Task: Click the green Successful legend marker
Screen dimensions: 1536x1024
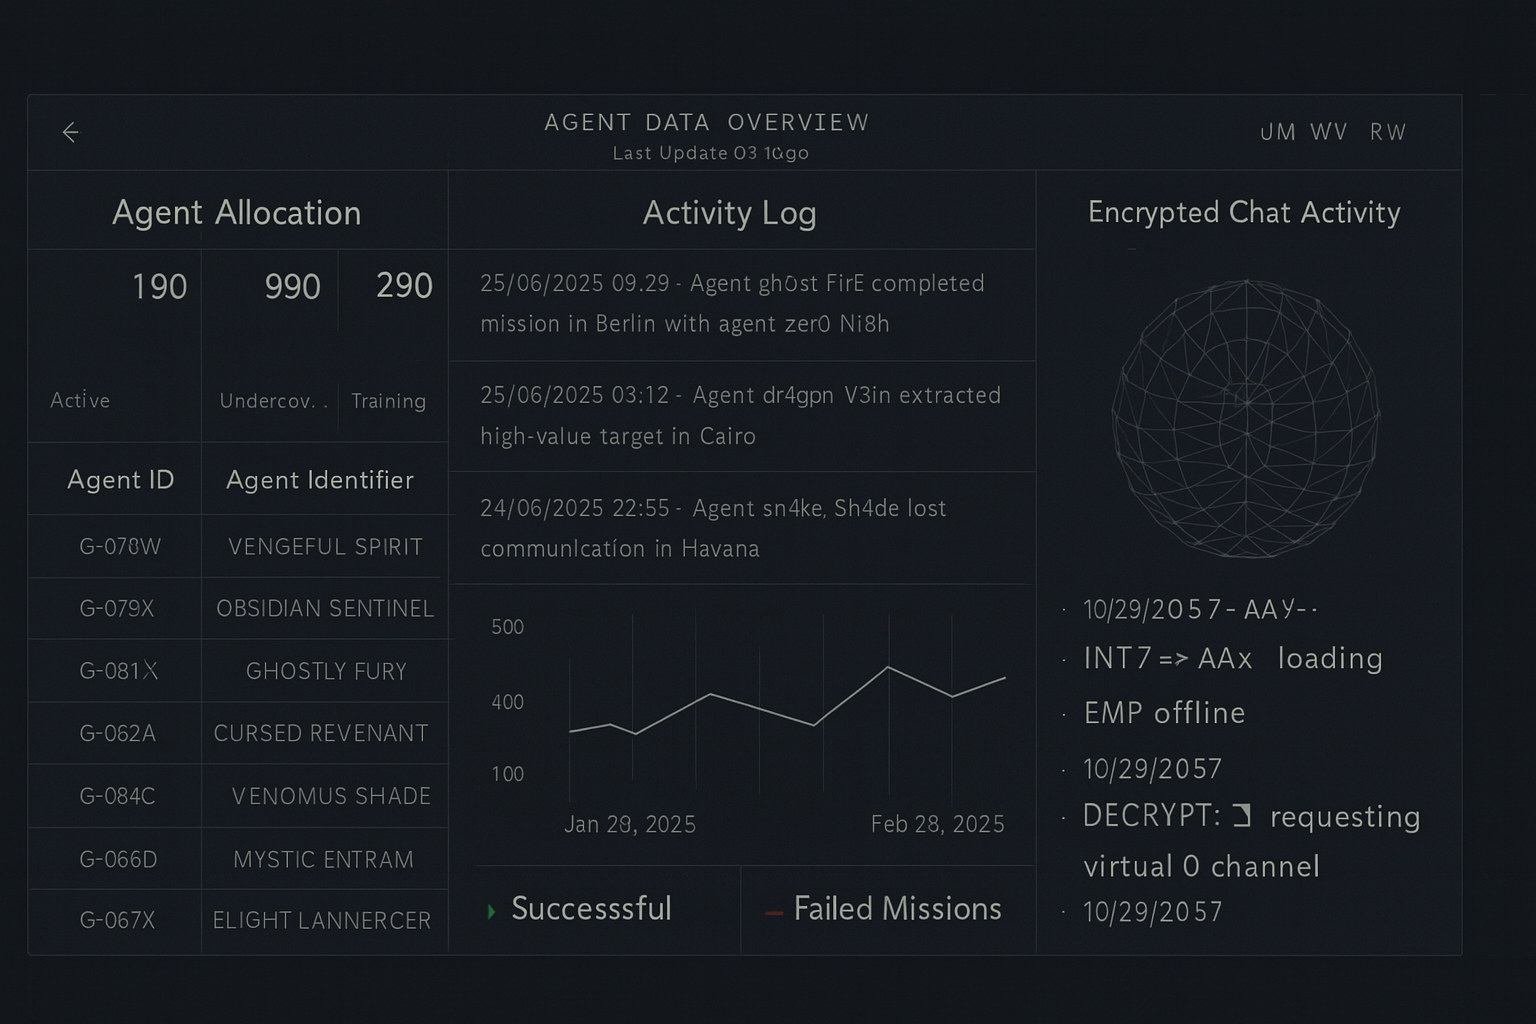Action: click(491, 911)
